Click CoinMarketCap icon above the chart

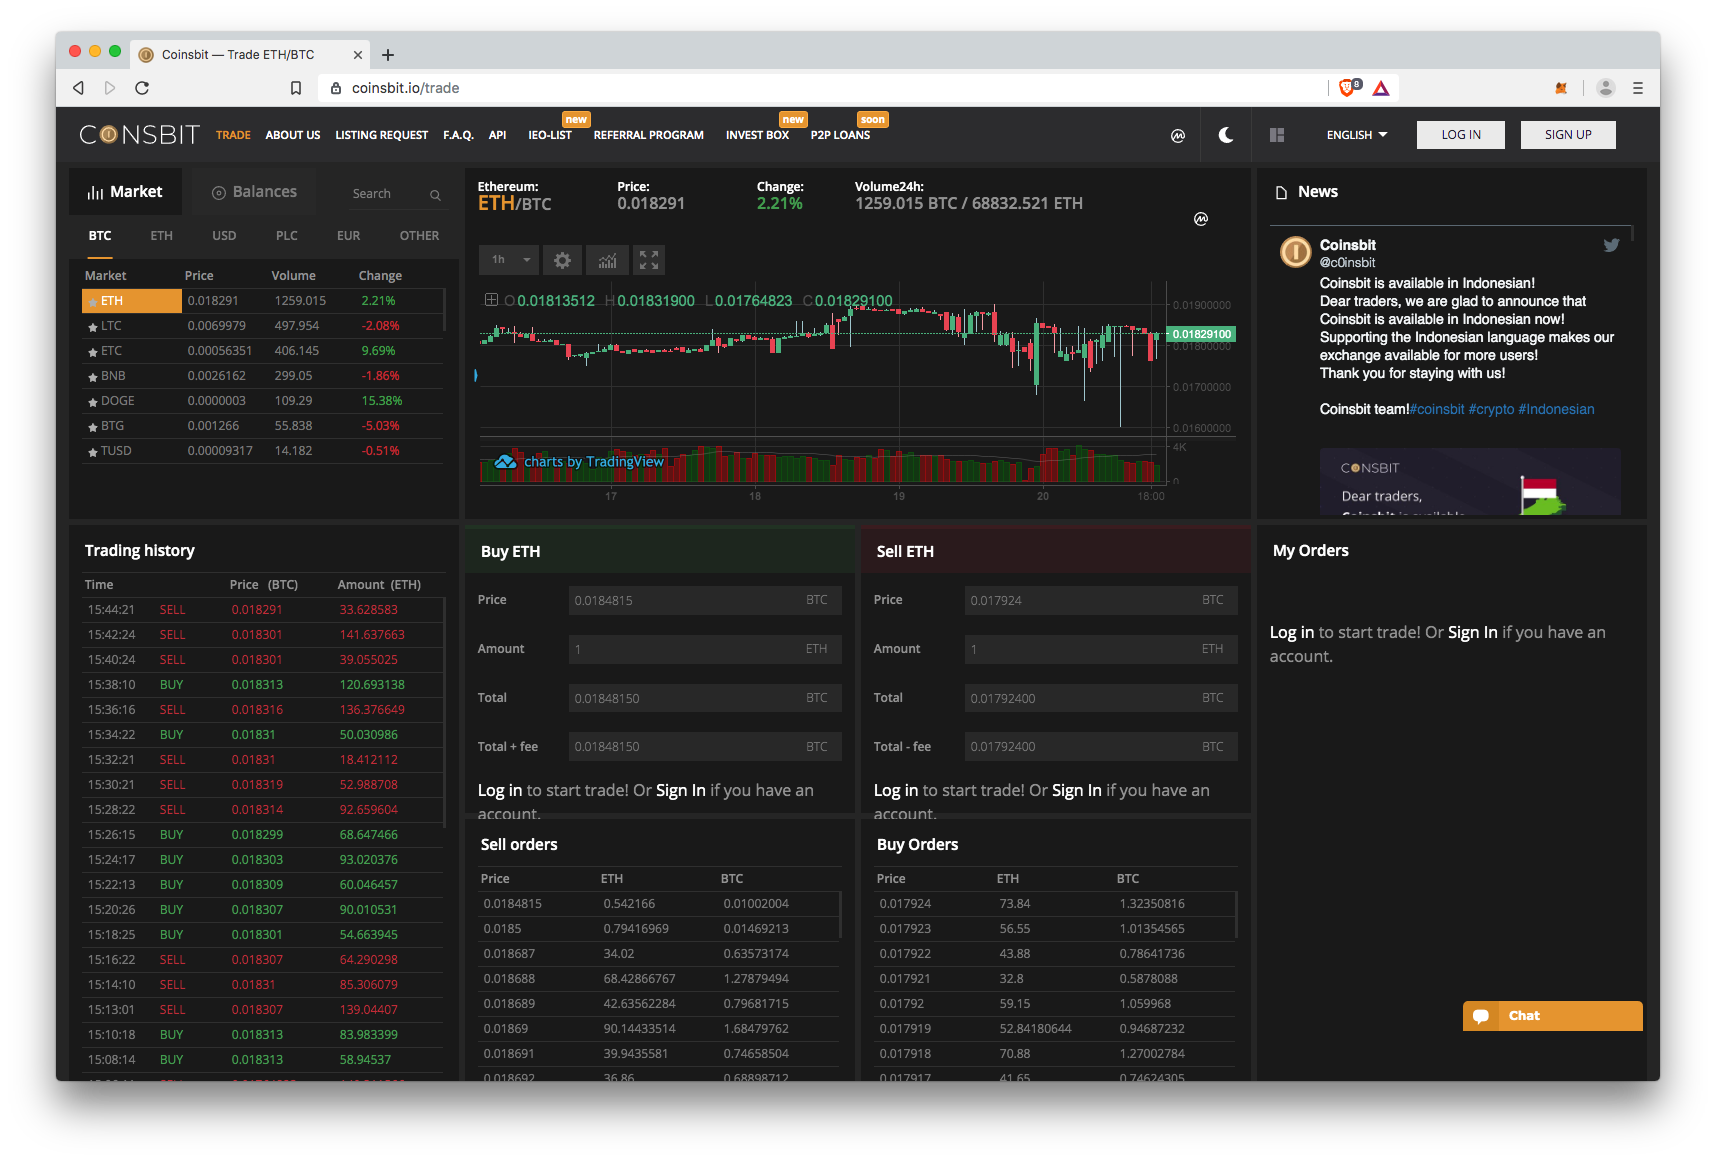click(x=1201, y=219)
